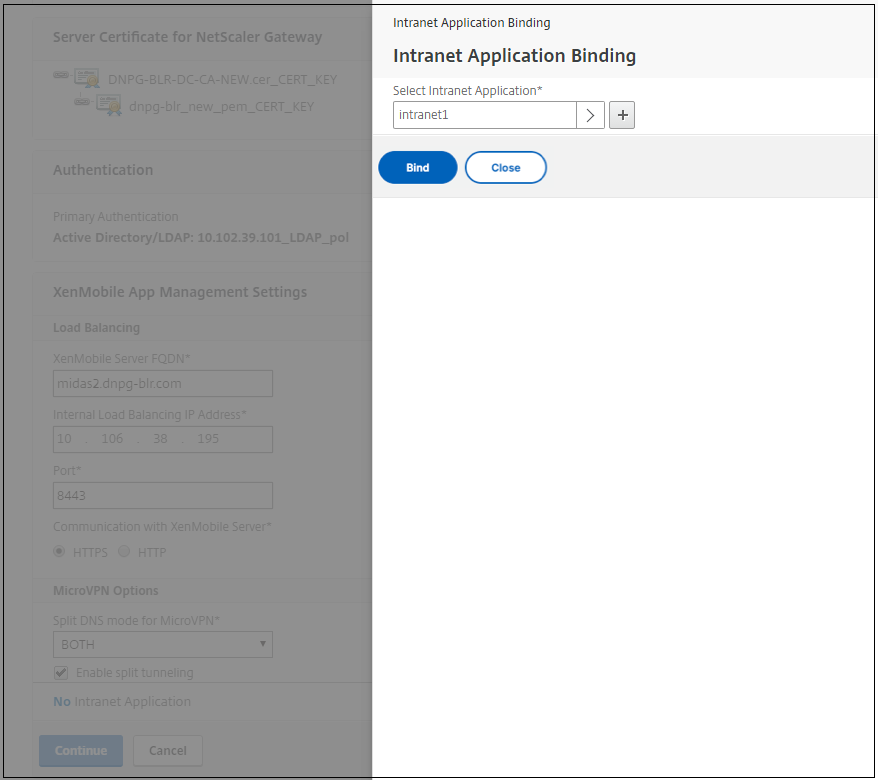
Task: Click the Continue button
Action: 81,751
